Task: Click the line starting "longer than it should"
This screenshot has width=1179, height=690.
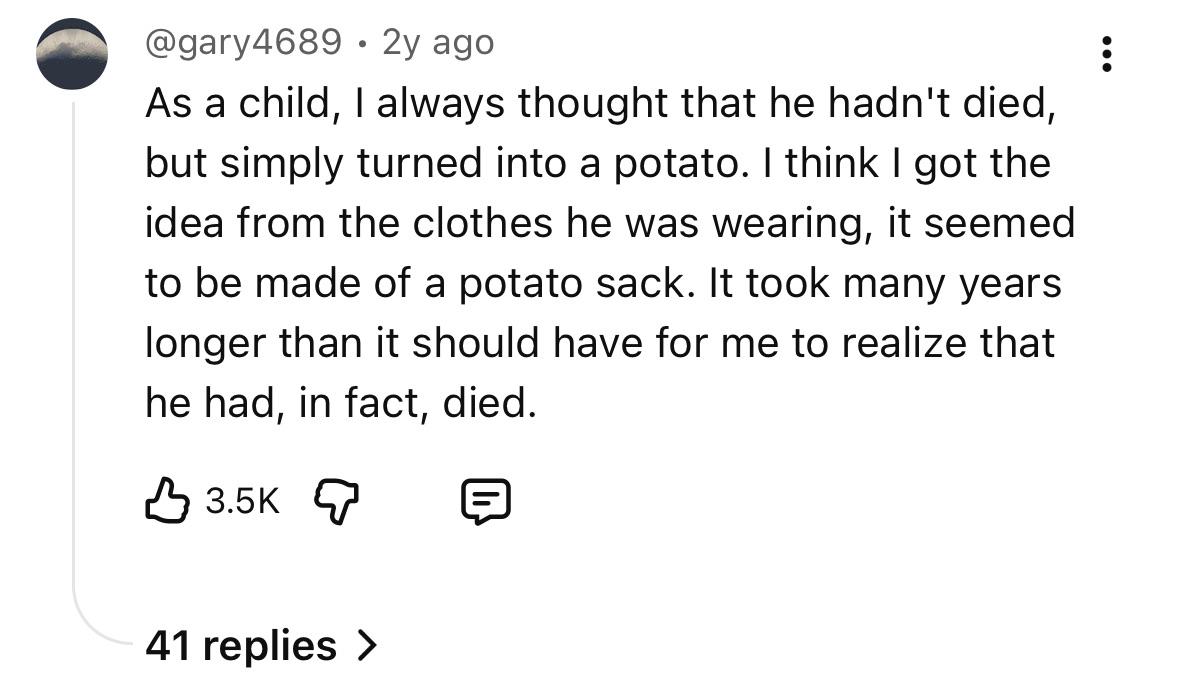Action: (600, 343)
